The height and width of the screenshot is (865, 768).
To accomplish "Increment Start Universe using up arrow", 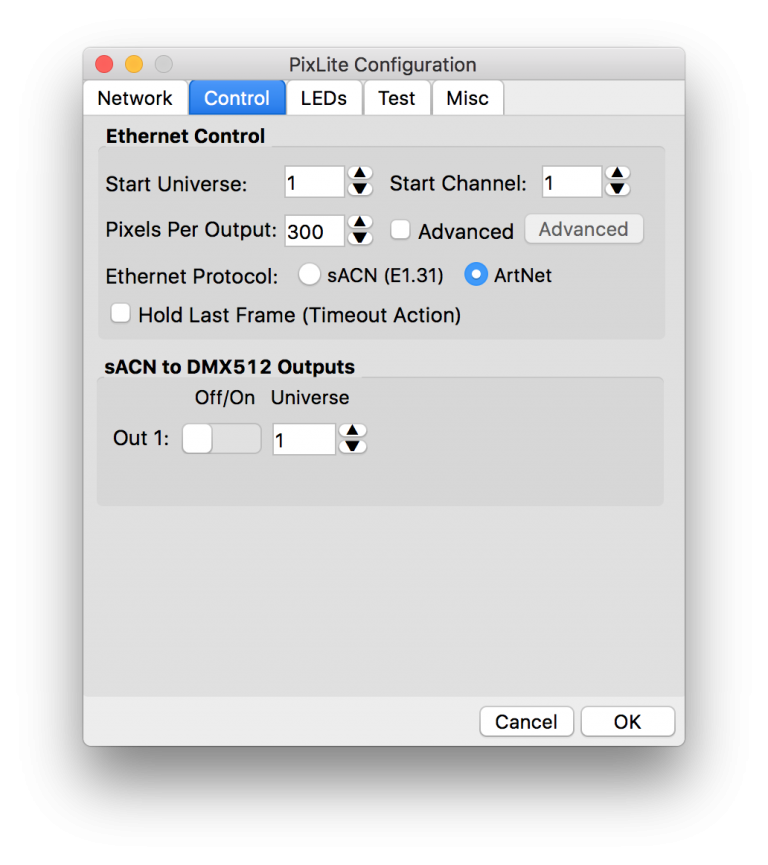I will pos(359,174).
